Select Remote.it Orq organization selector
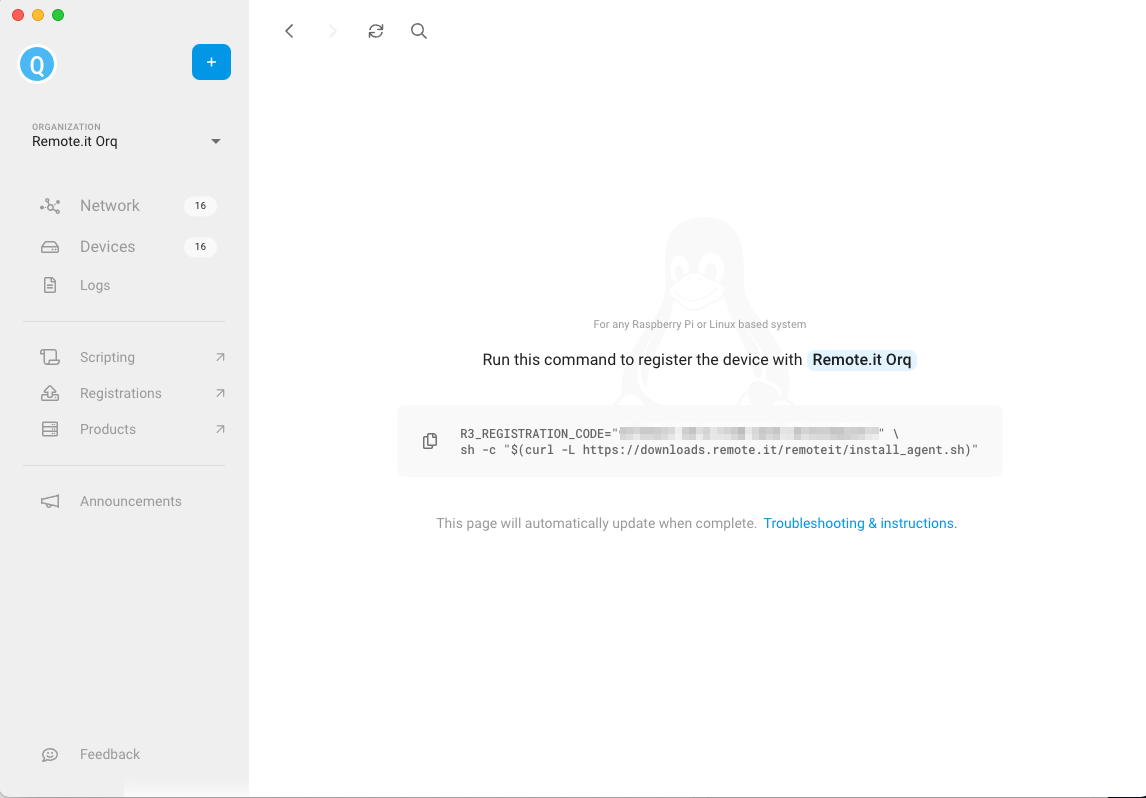Screen dimensions: 1146x798 click(x=126, y=136)
